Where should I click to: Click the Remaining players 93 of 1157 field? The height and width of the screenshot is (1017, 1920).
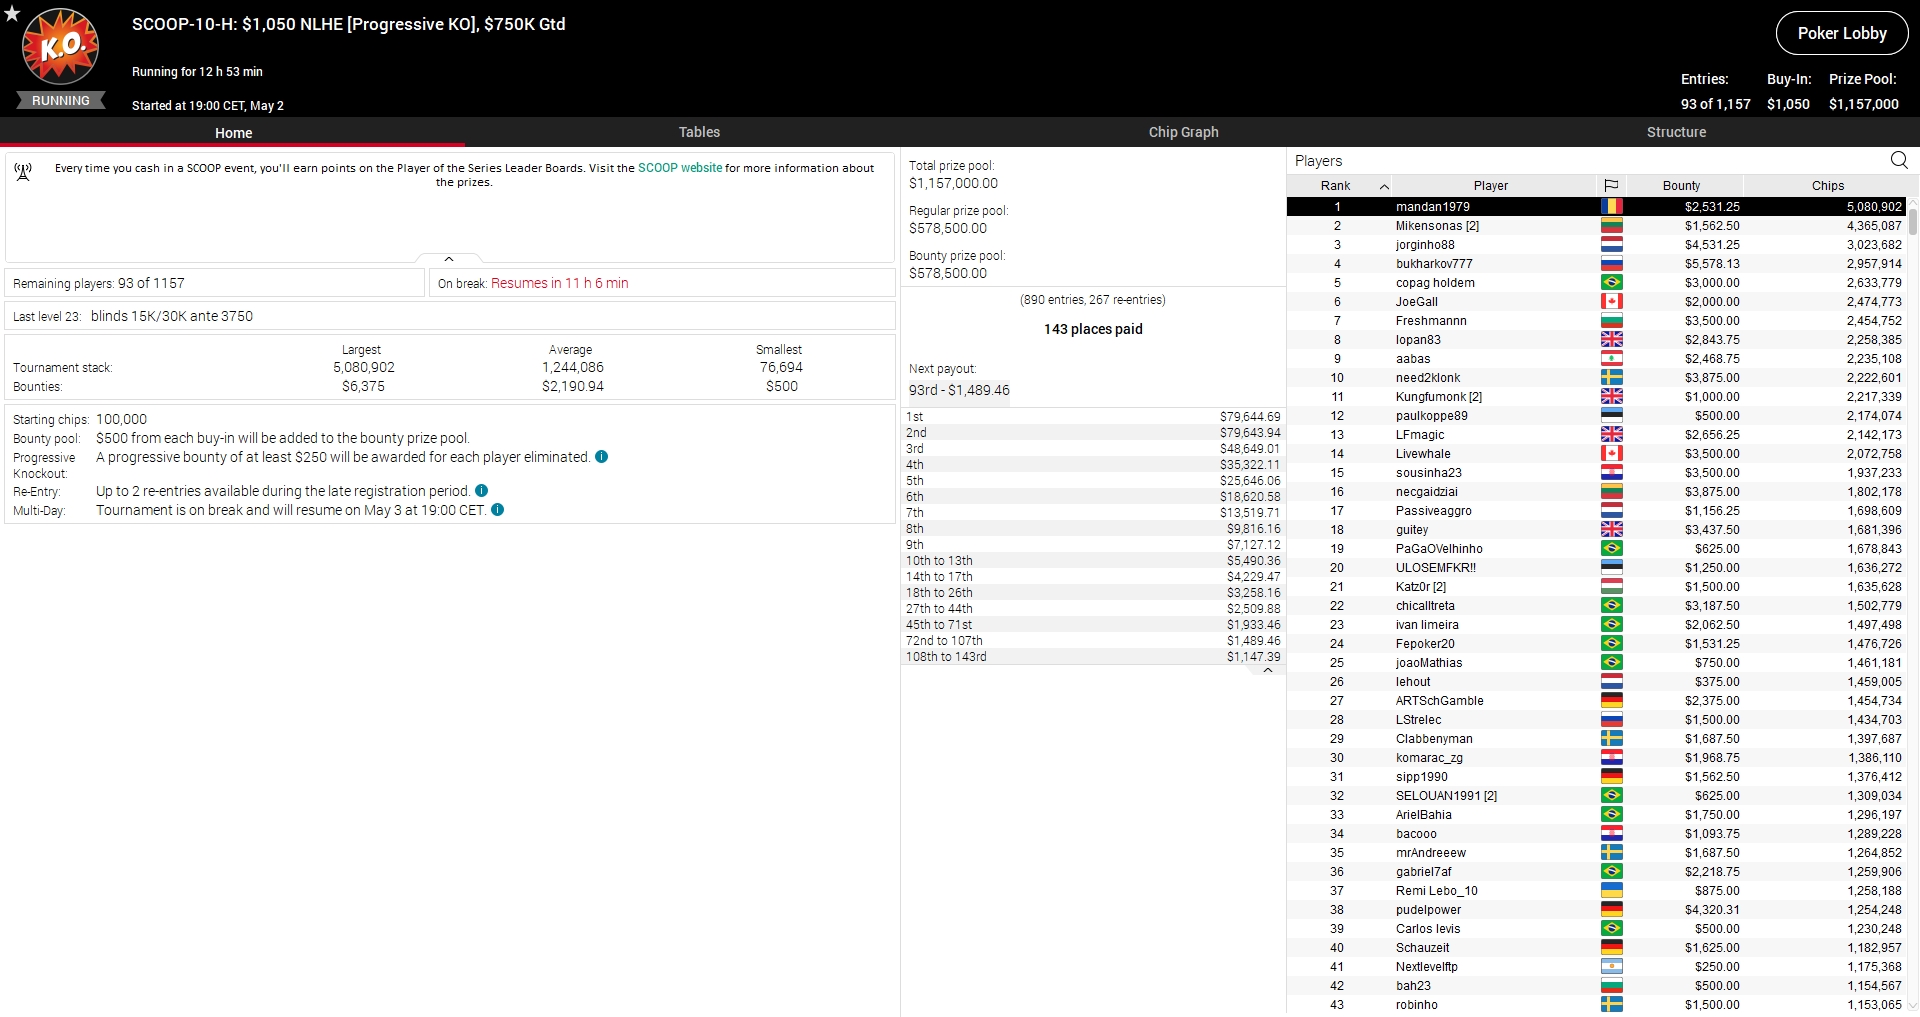(x=215, y=283)
